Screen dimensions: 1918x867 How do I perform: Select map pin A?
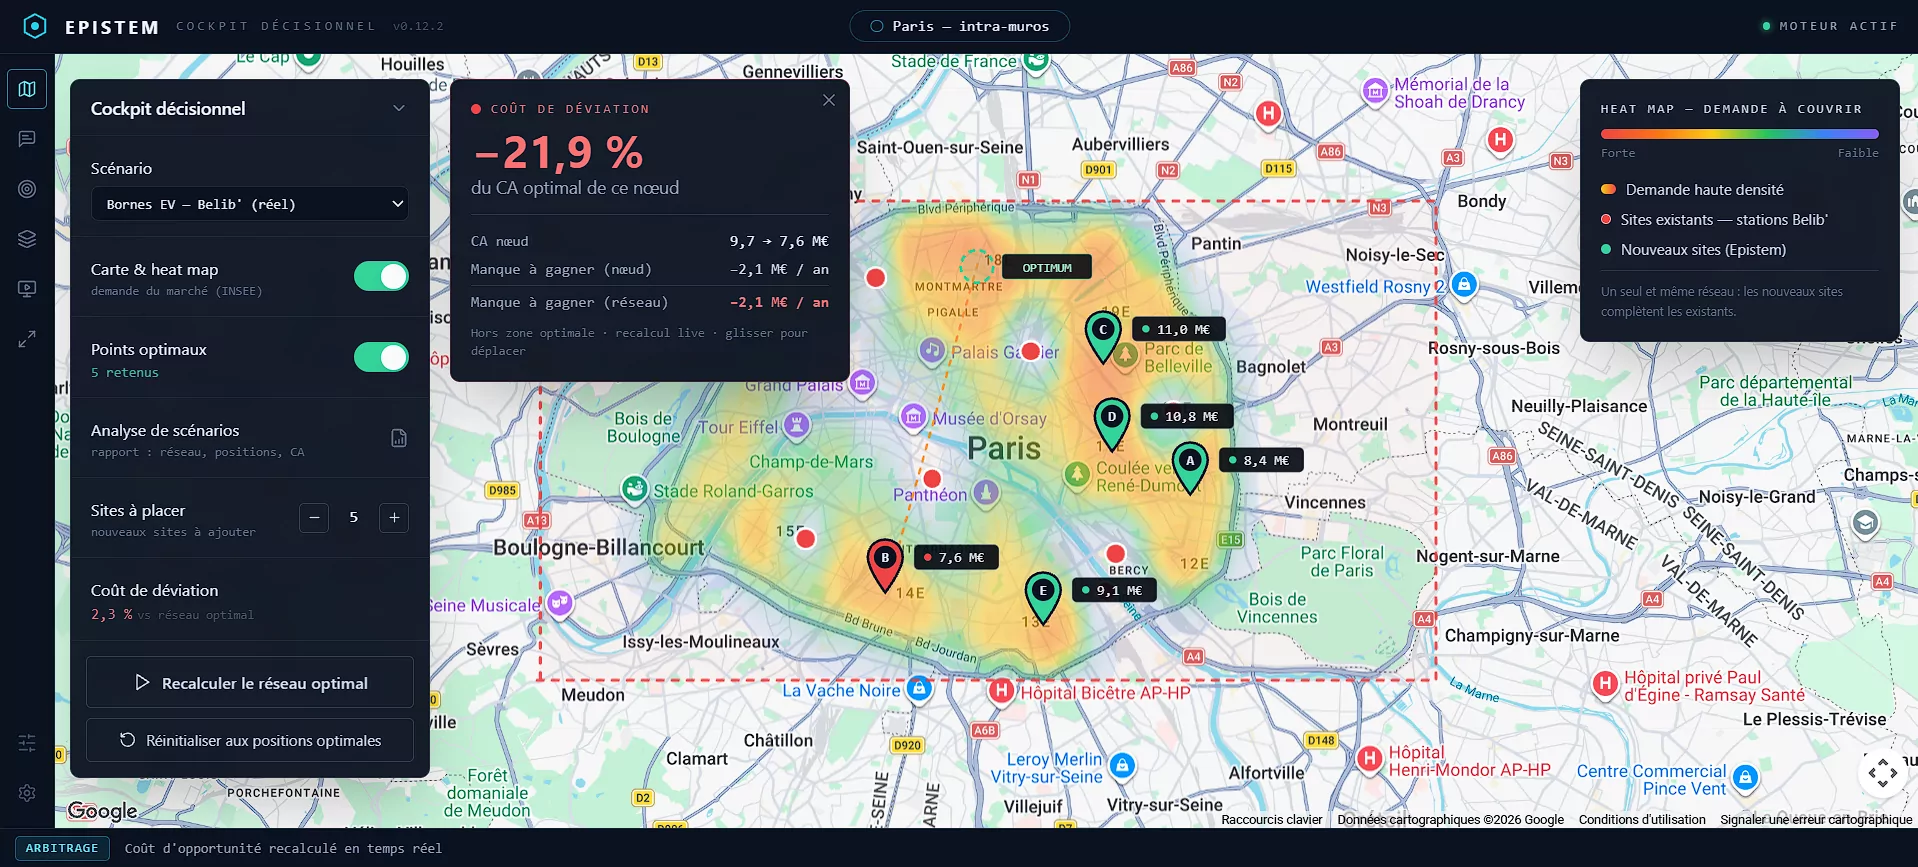click(1190, 468)
